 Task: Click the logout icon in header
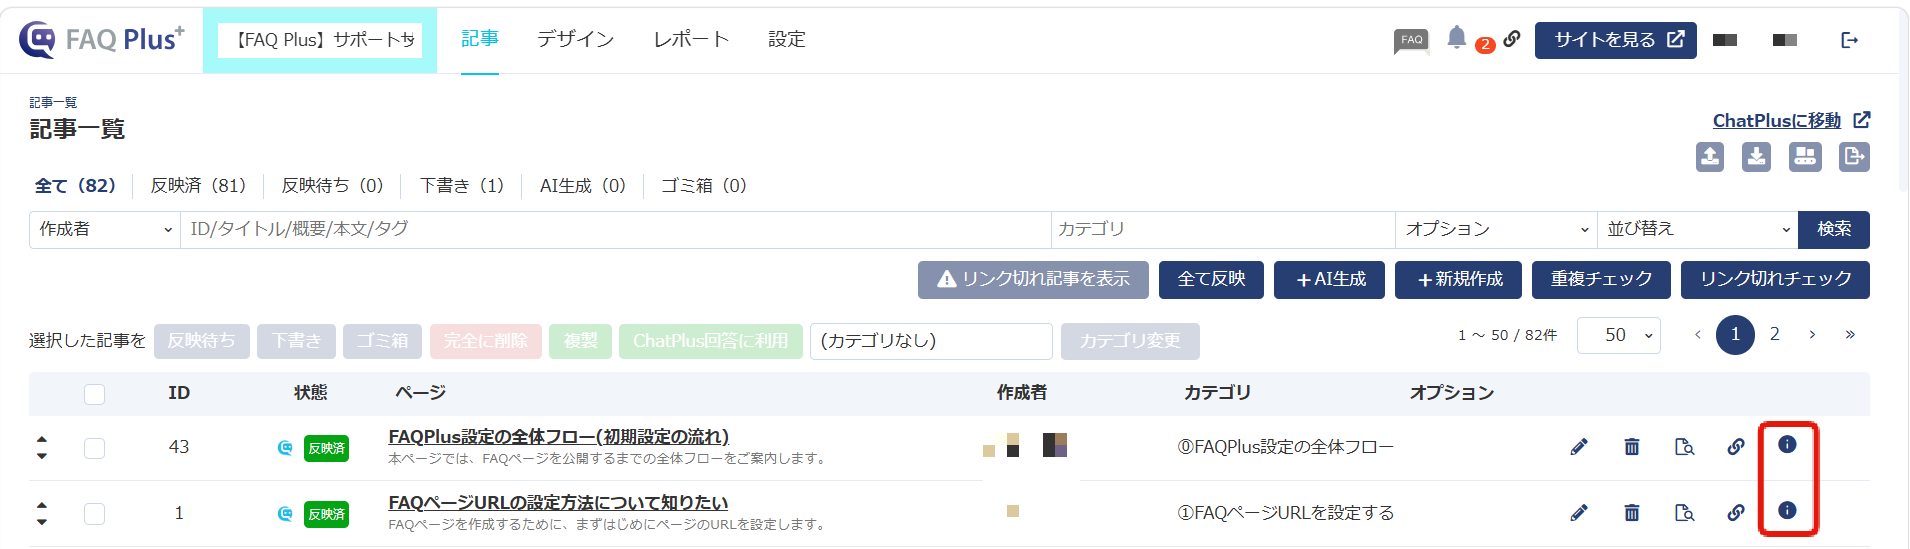click(x=1849, y=40)
